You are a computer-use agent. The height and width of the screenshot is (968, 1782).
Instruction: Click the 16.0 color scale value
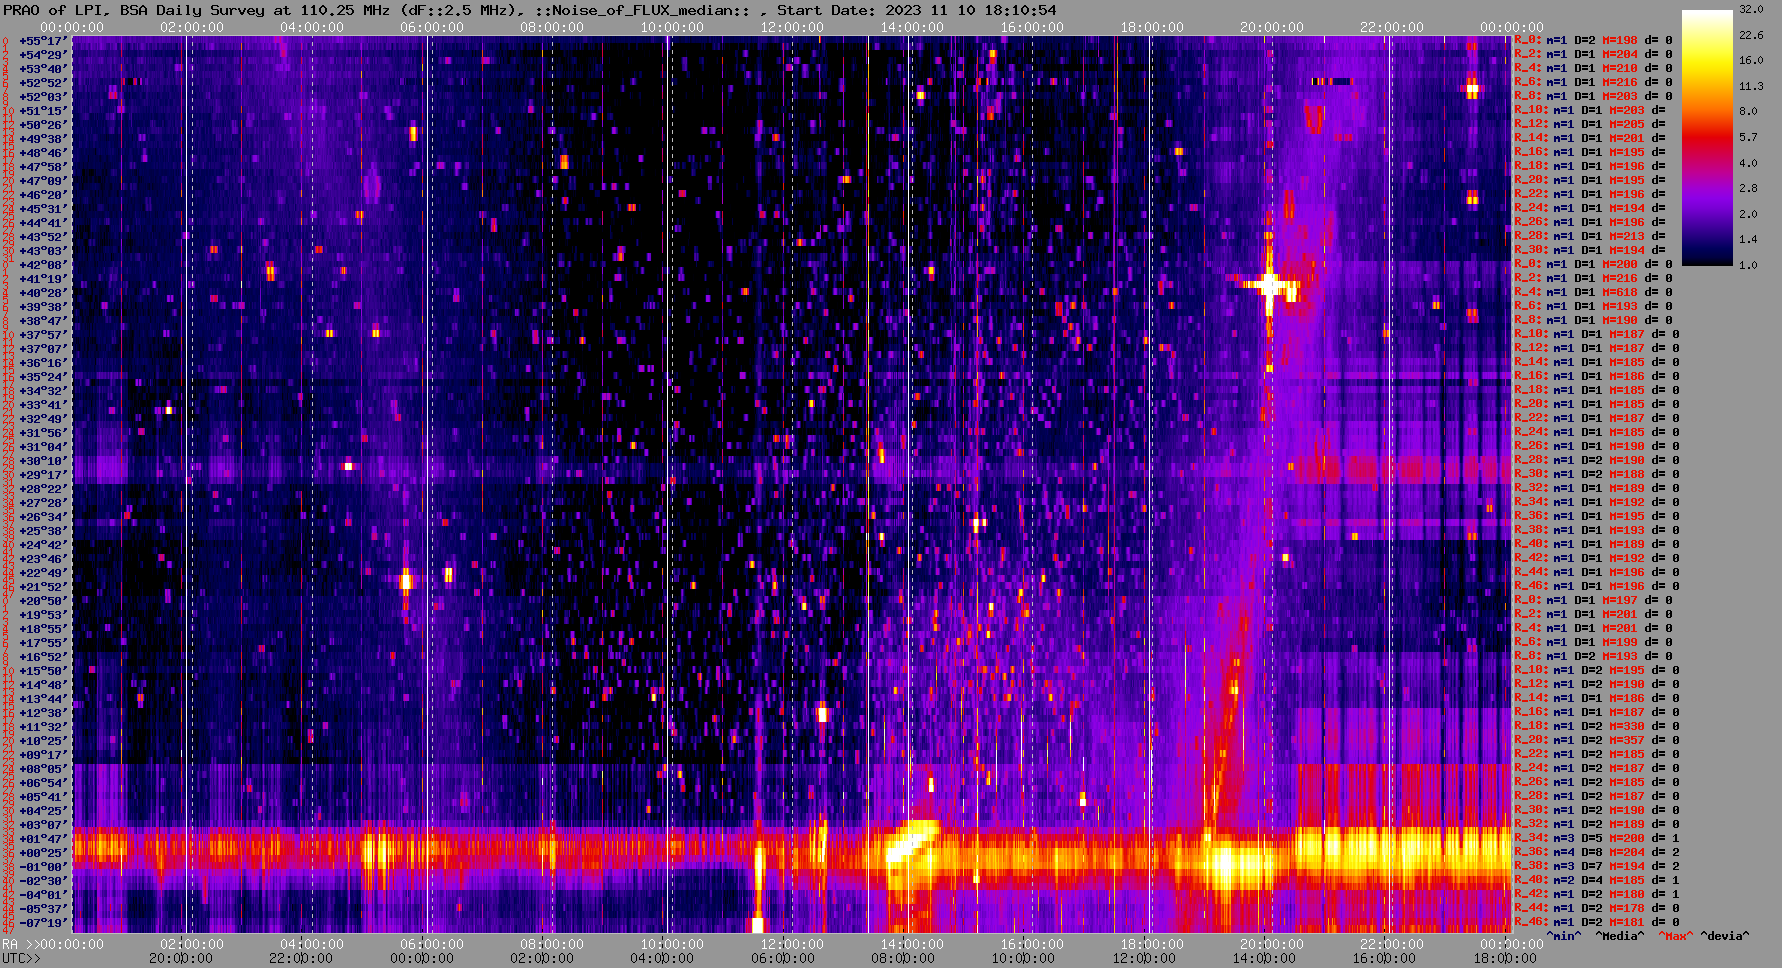coord(1751,60)
